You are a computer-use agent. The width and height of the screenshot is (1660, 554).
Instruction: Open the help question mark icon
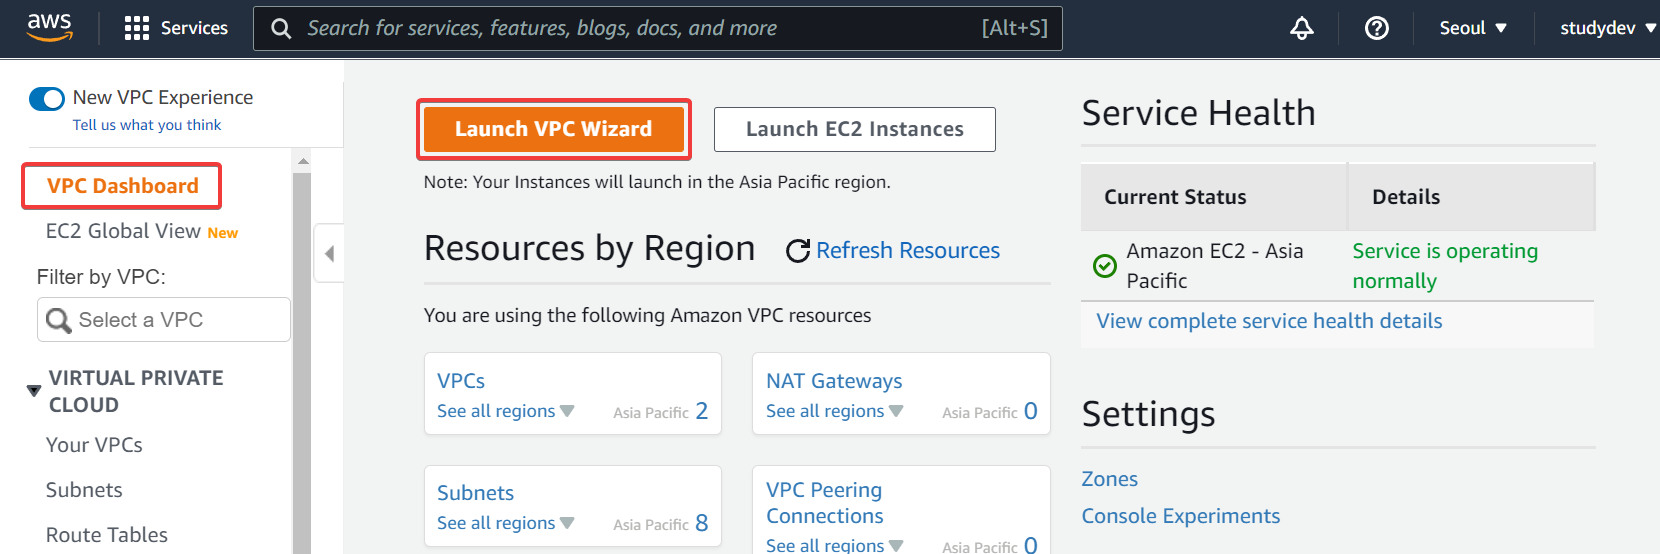pos(1377,28)
